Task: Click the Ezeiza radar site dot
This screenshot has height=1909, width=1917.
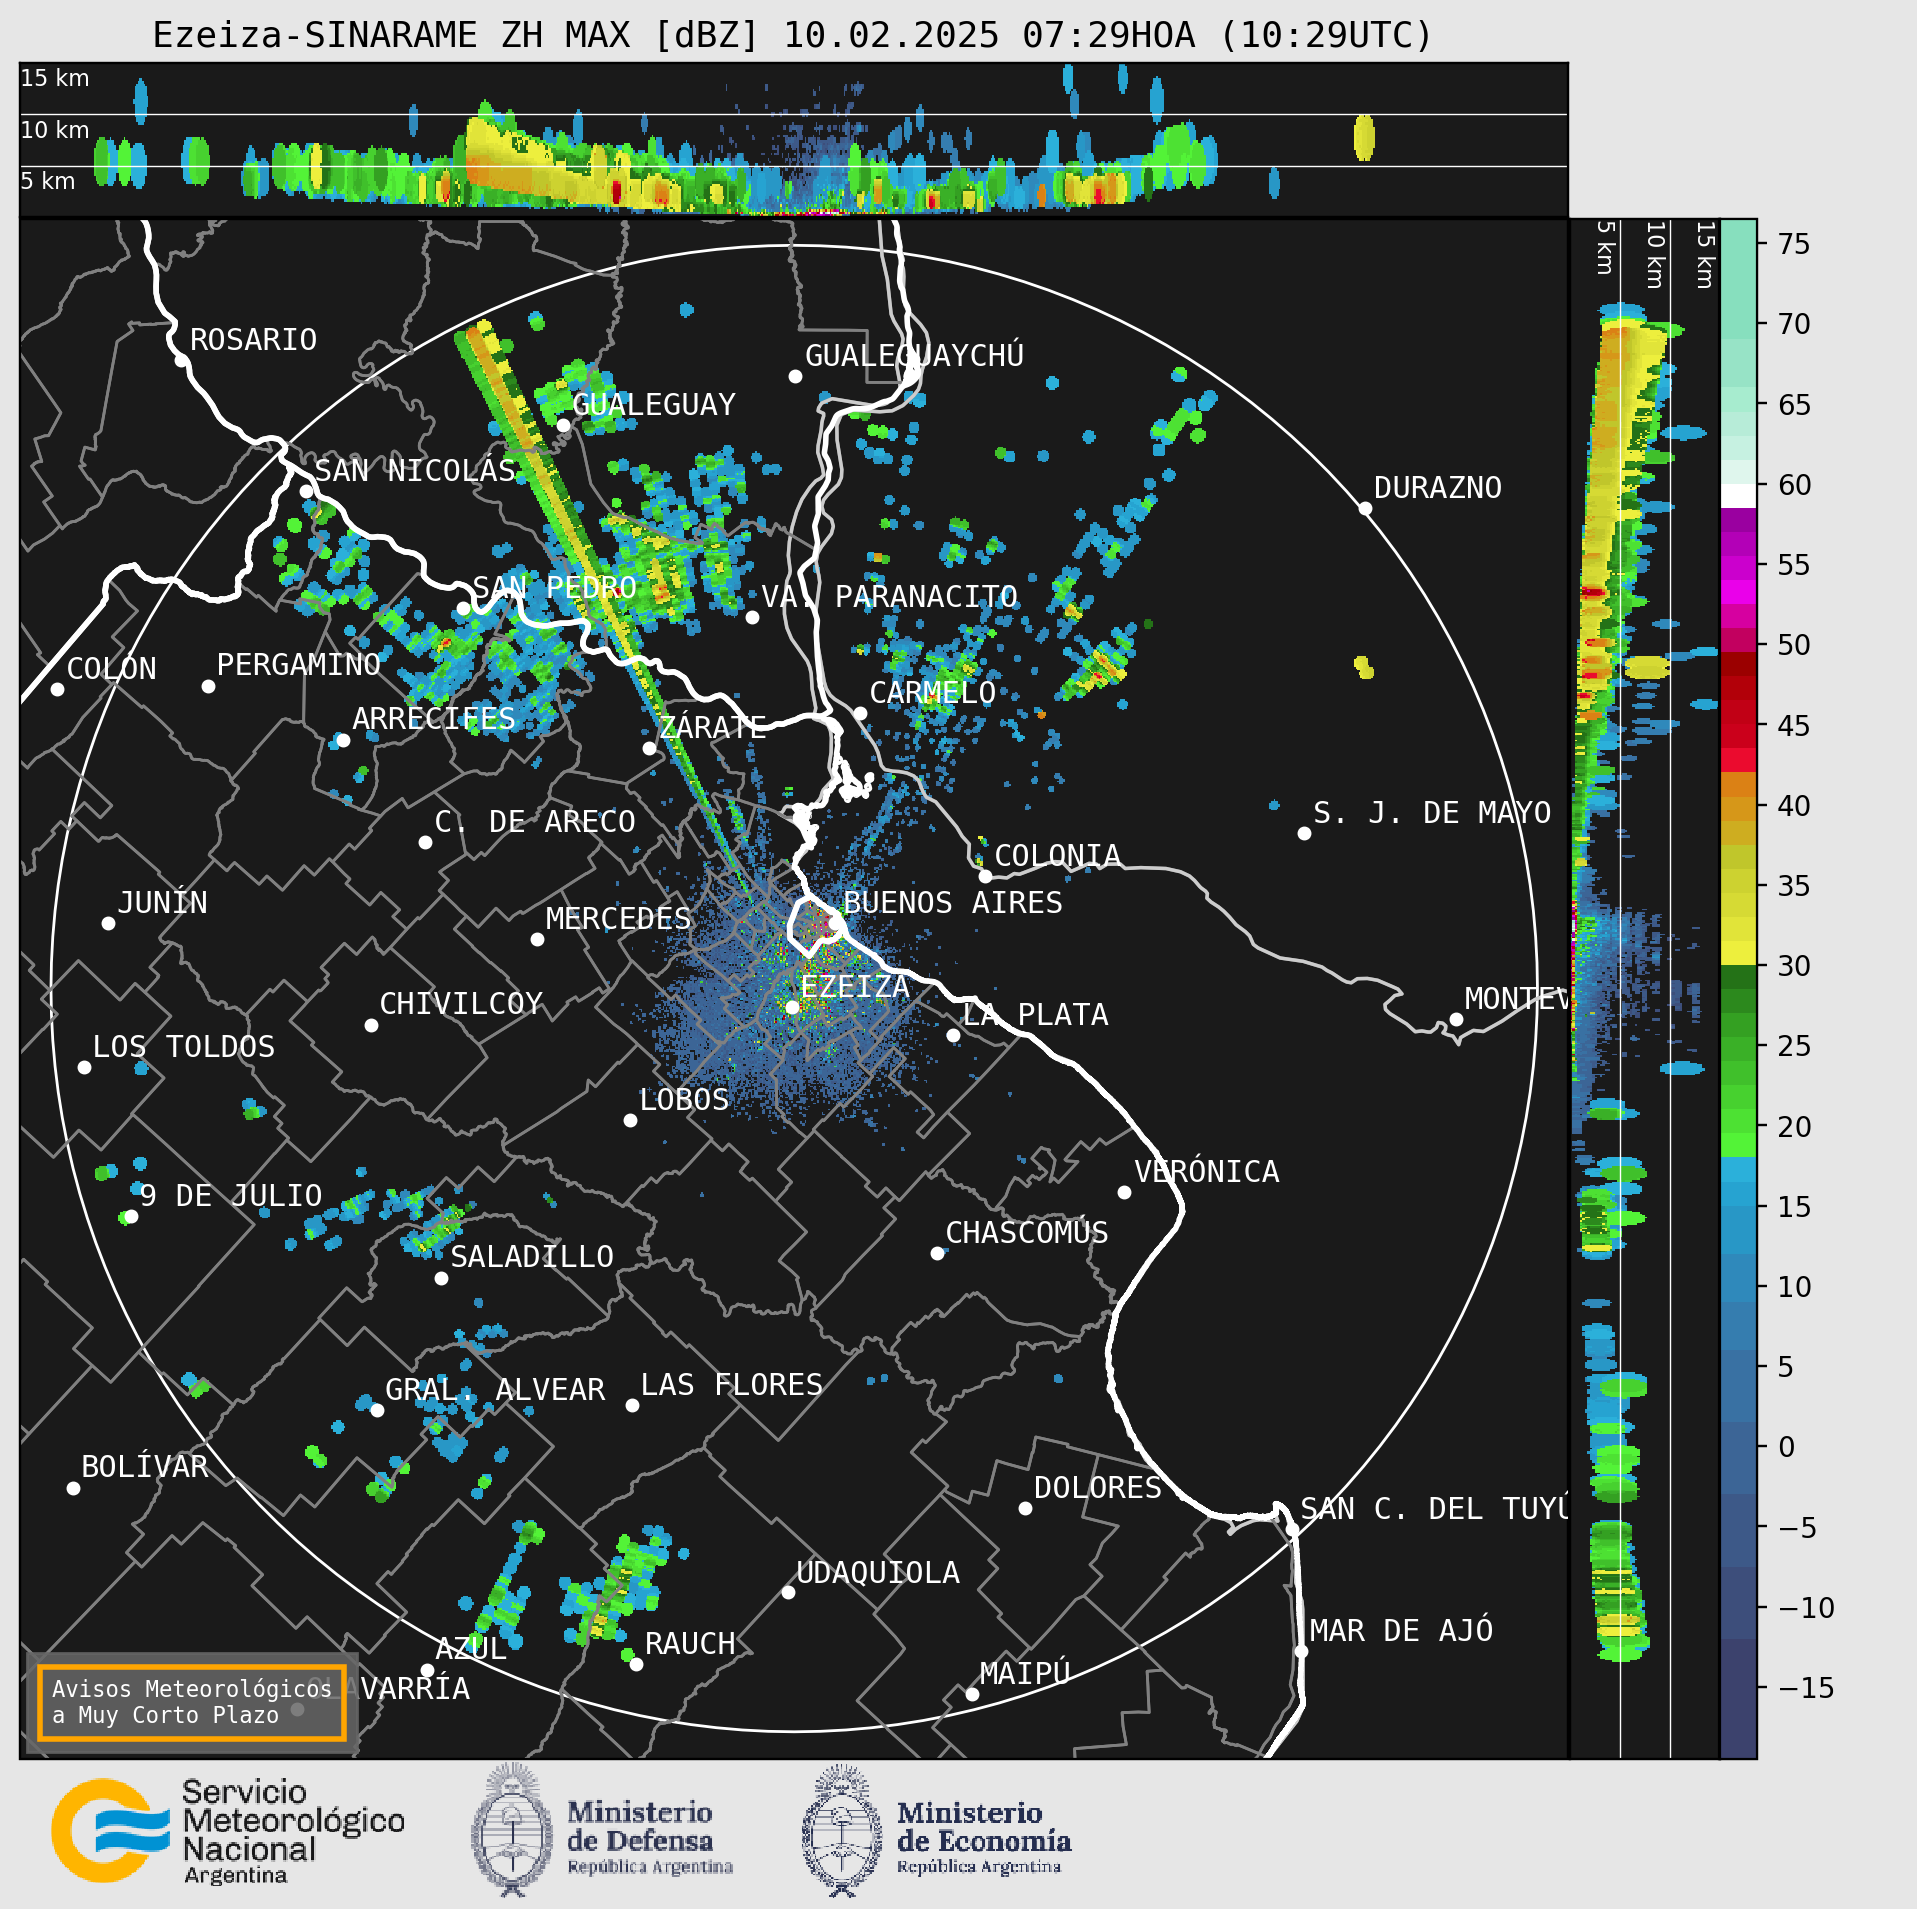Action: click(792, 1007)
